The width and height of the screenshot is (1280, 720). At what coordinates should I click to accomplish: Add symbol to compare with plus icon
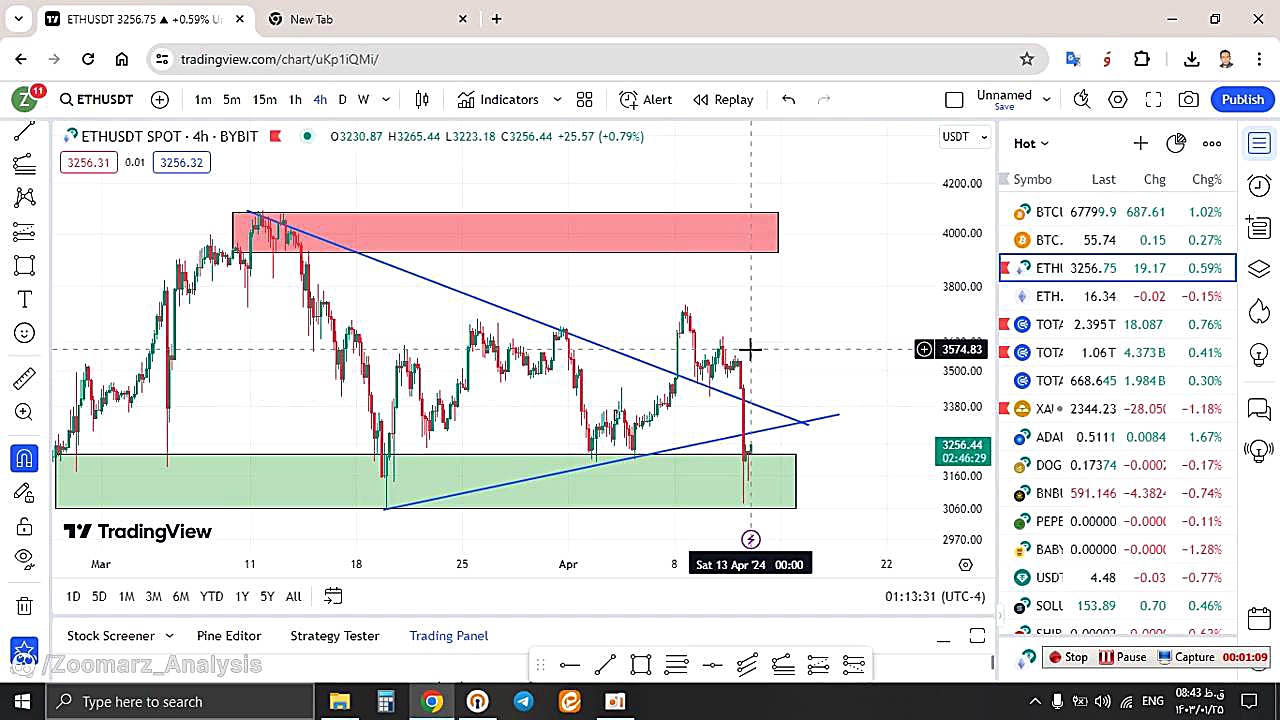pyautogui.click(x=160, y=99)
